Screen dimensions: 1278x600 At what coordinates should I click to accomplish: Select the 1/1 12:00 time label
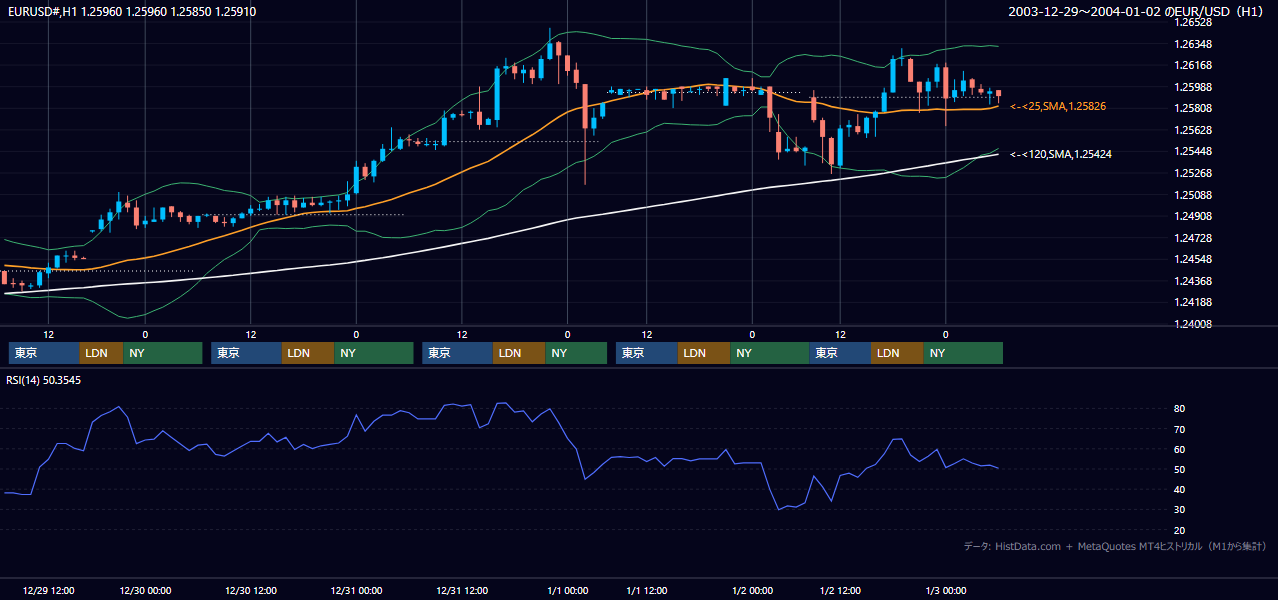[x=647, y=590]
